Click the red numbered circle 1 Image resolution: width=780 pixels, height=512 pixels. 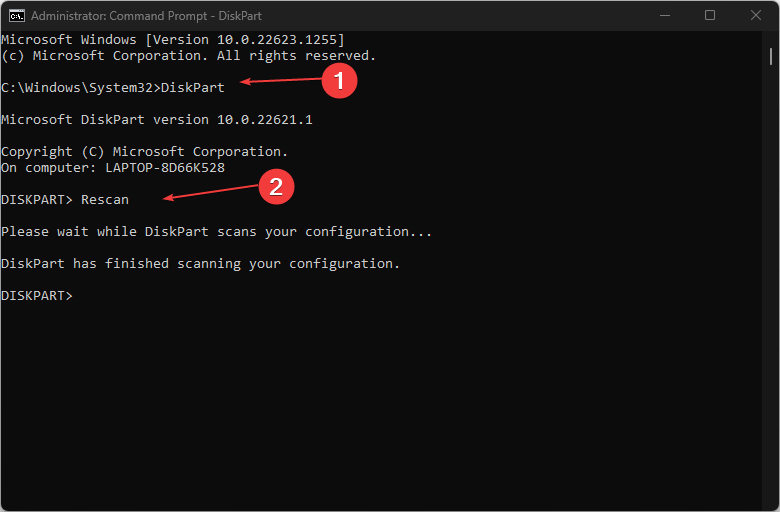pyautogui.click(x=339, y=82)
